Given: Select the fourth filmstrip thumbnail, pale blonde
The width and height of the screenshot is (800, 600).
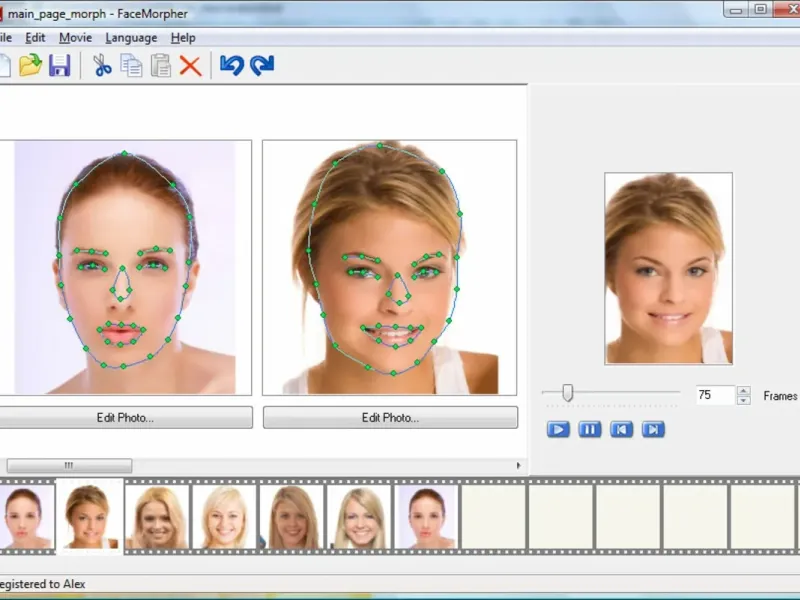Looking at the screenshot, I should [224, 517].
